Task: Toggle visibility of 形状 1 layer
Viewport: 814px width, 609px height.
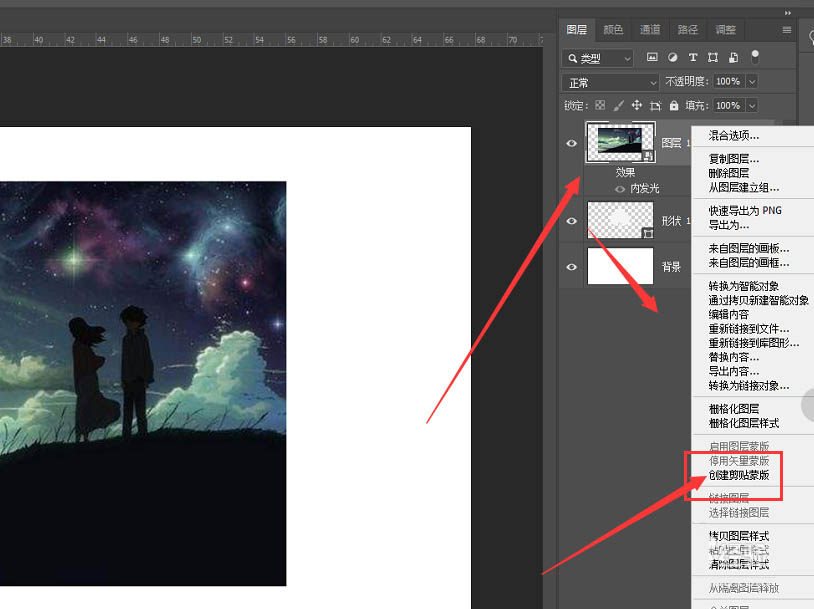Action: pos(571,220)
